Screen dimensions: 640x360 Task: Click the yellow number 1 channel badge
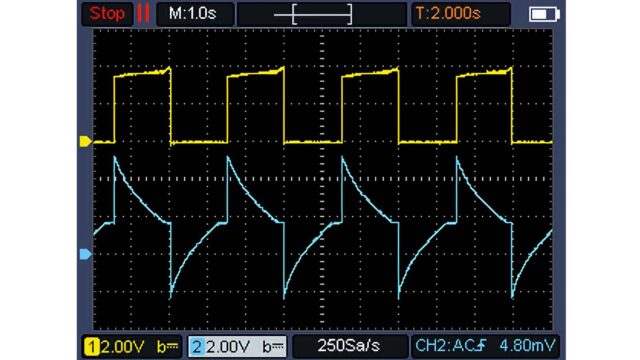click(x=92, y=347)
